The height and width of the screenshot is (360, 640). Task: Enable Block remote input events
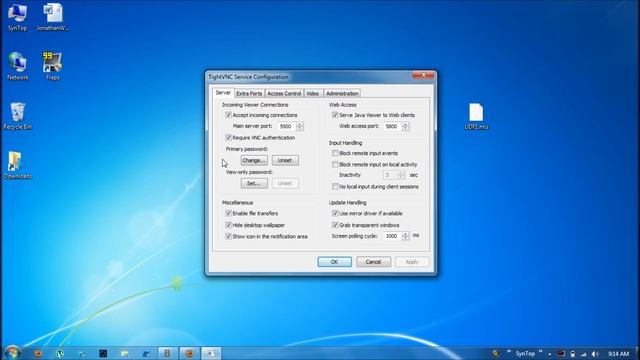335,153
